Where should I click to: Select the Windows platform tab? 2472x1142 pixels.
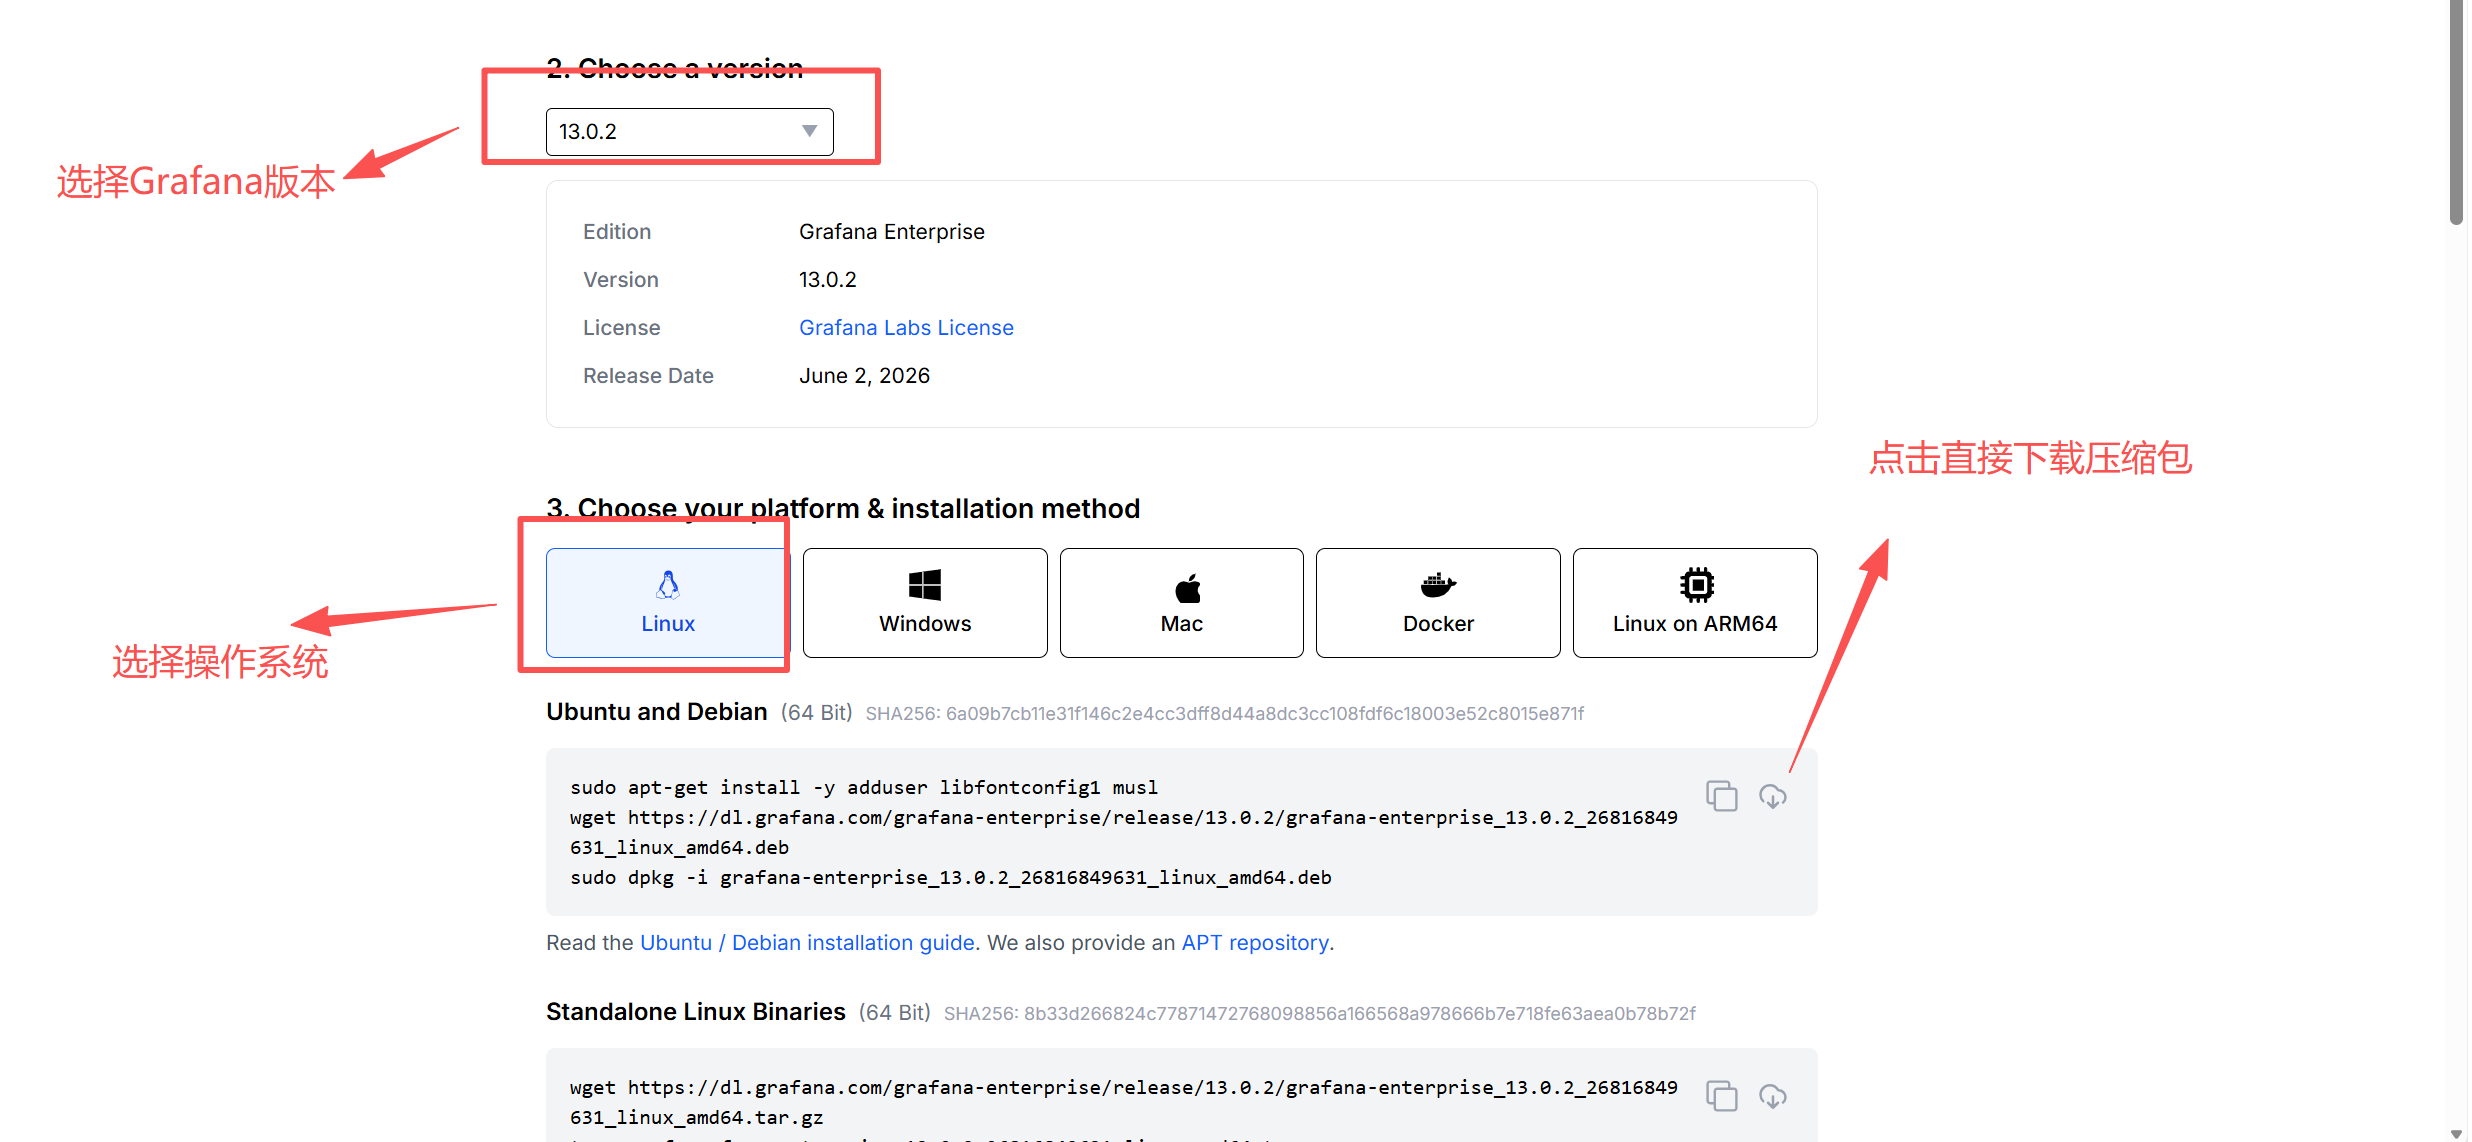[x=925, y=603]
